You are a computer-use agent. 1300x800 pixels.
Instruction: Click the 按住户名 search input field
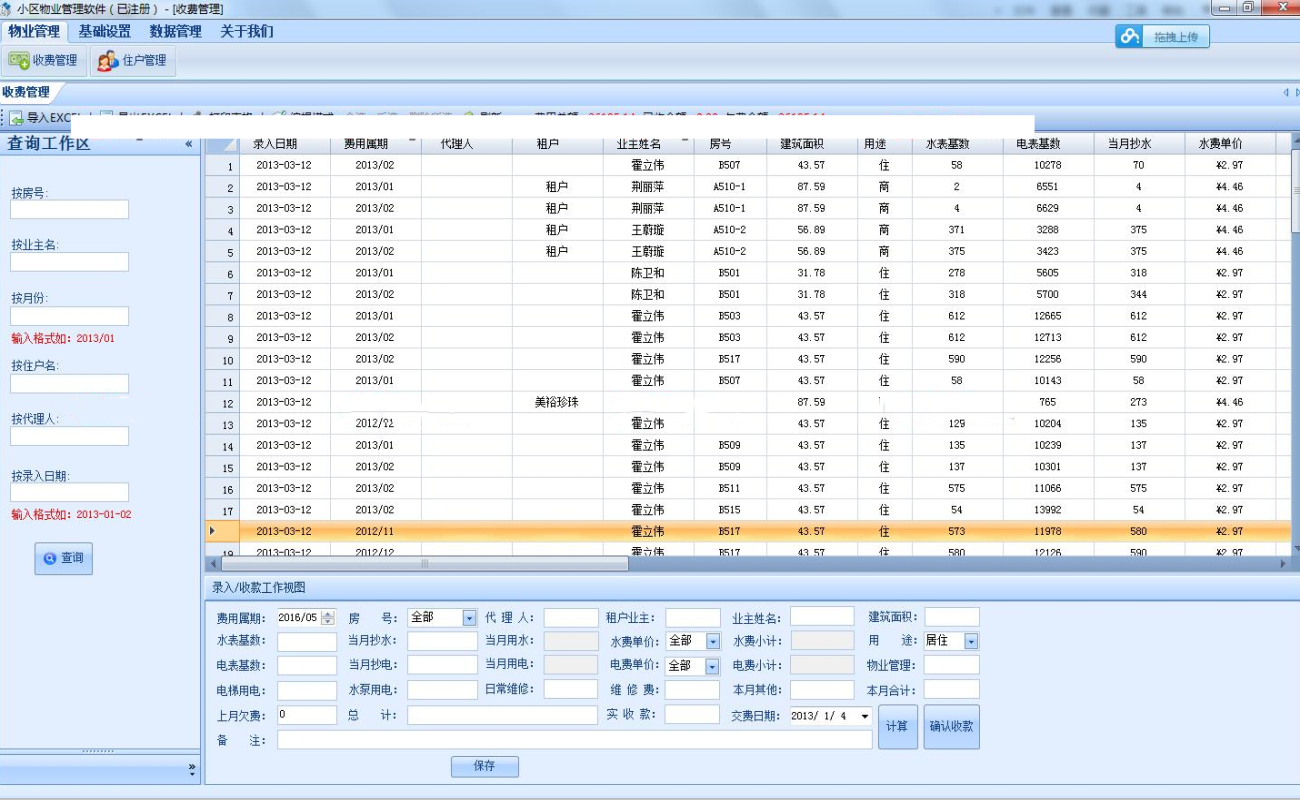click(x=70, y=384)
